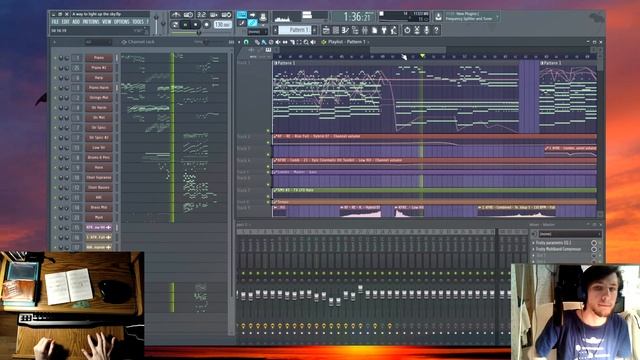Mute the Strings Mel channel LED
The image size is (640, 360).
point(55,98)
